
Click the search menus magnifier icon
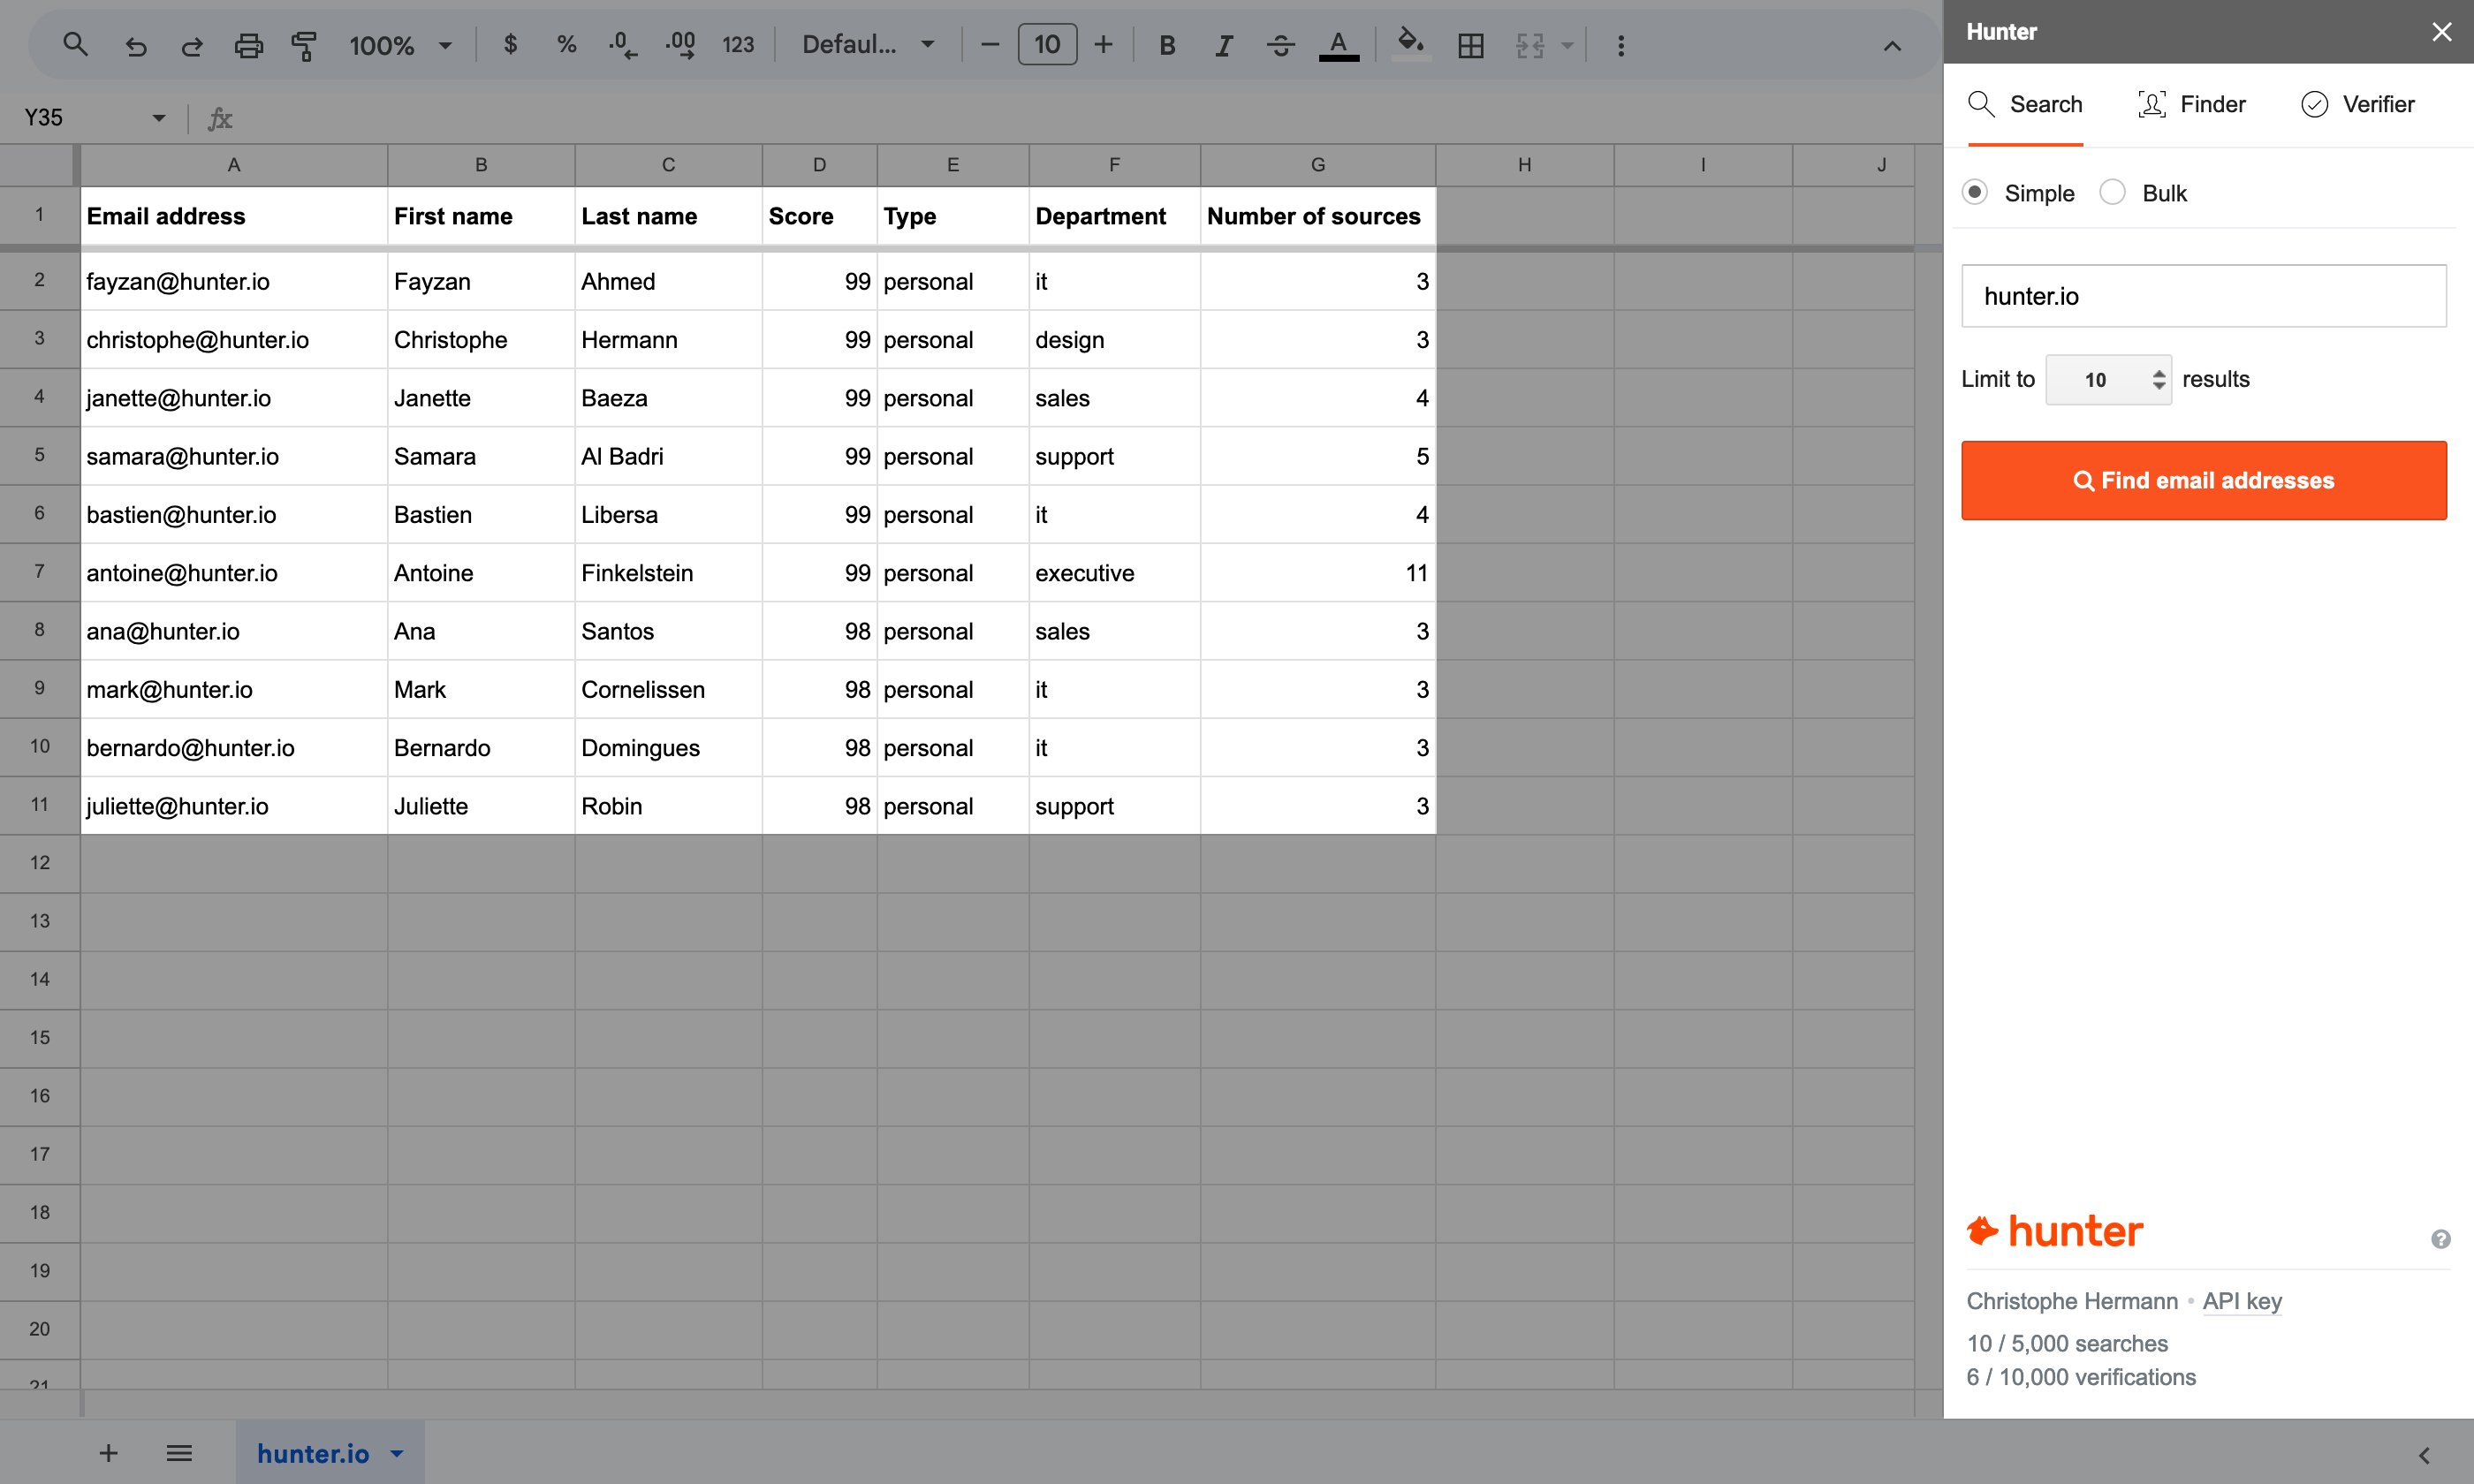tap(75, 45)
